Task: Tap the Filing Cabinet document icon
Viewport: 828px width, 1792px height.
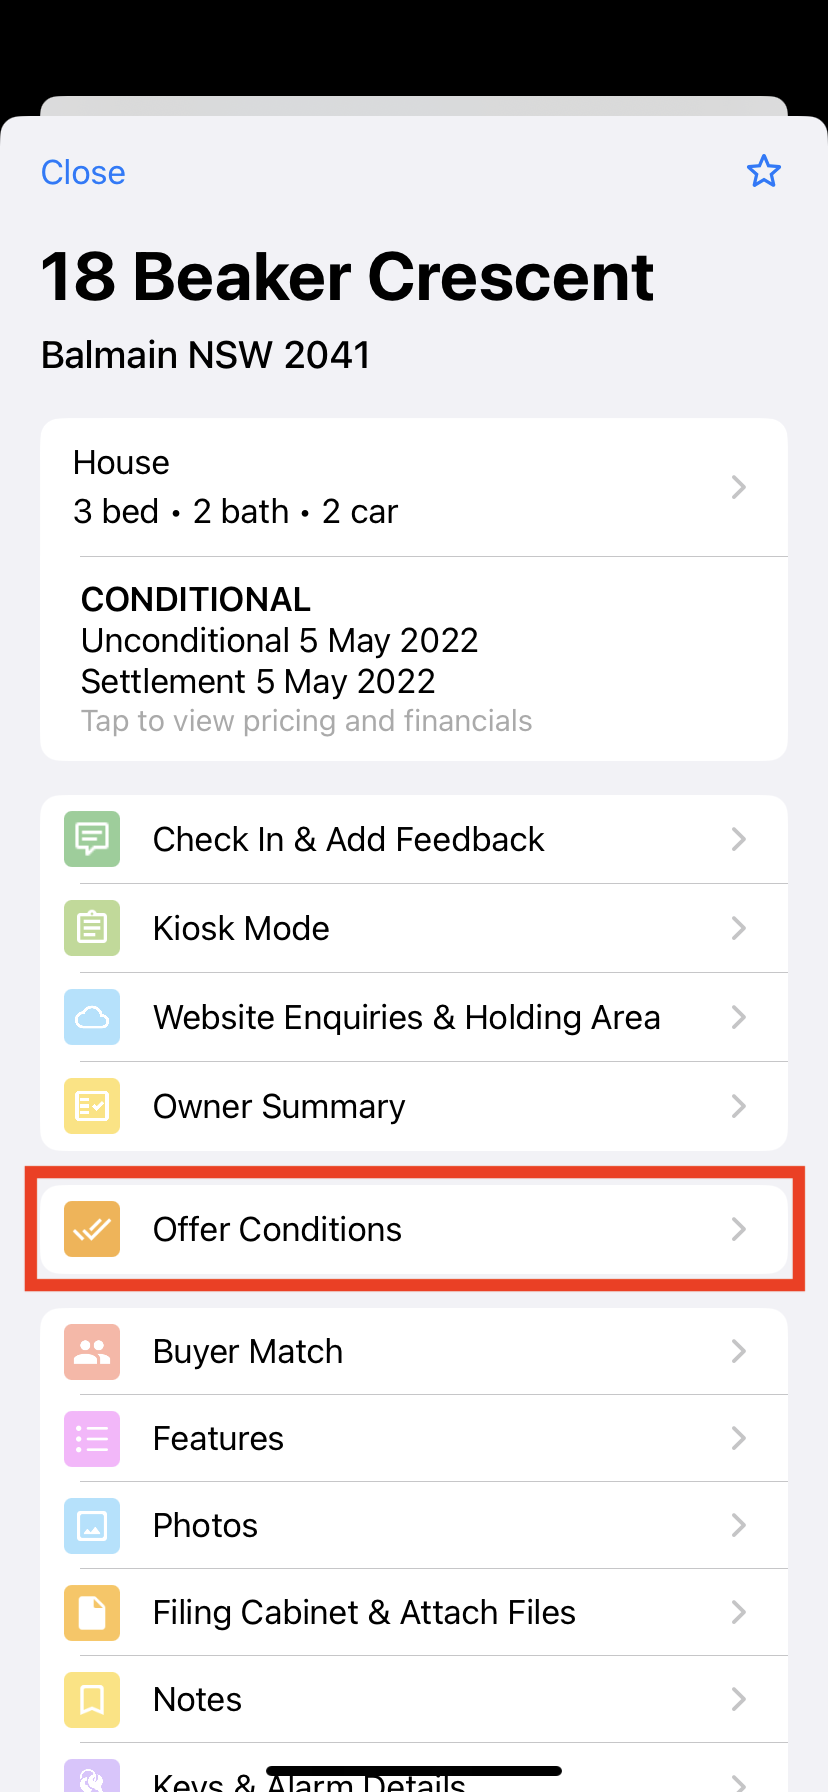Action: point(92,1613)
